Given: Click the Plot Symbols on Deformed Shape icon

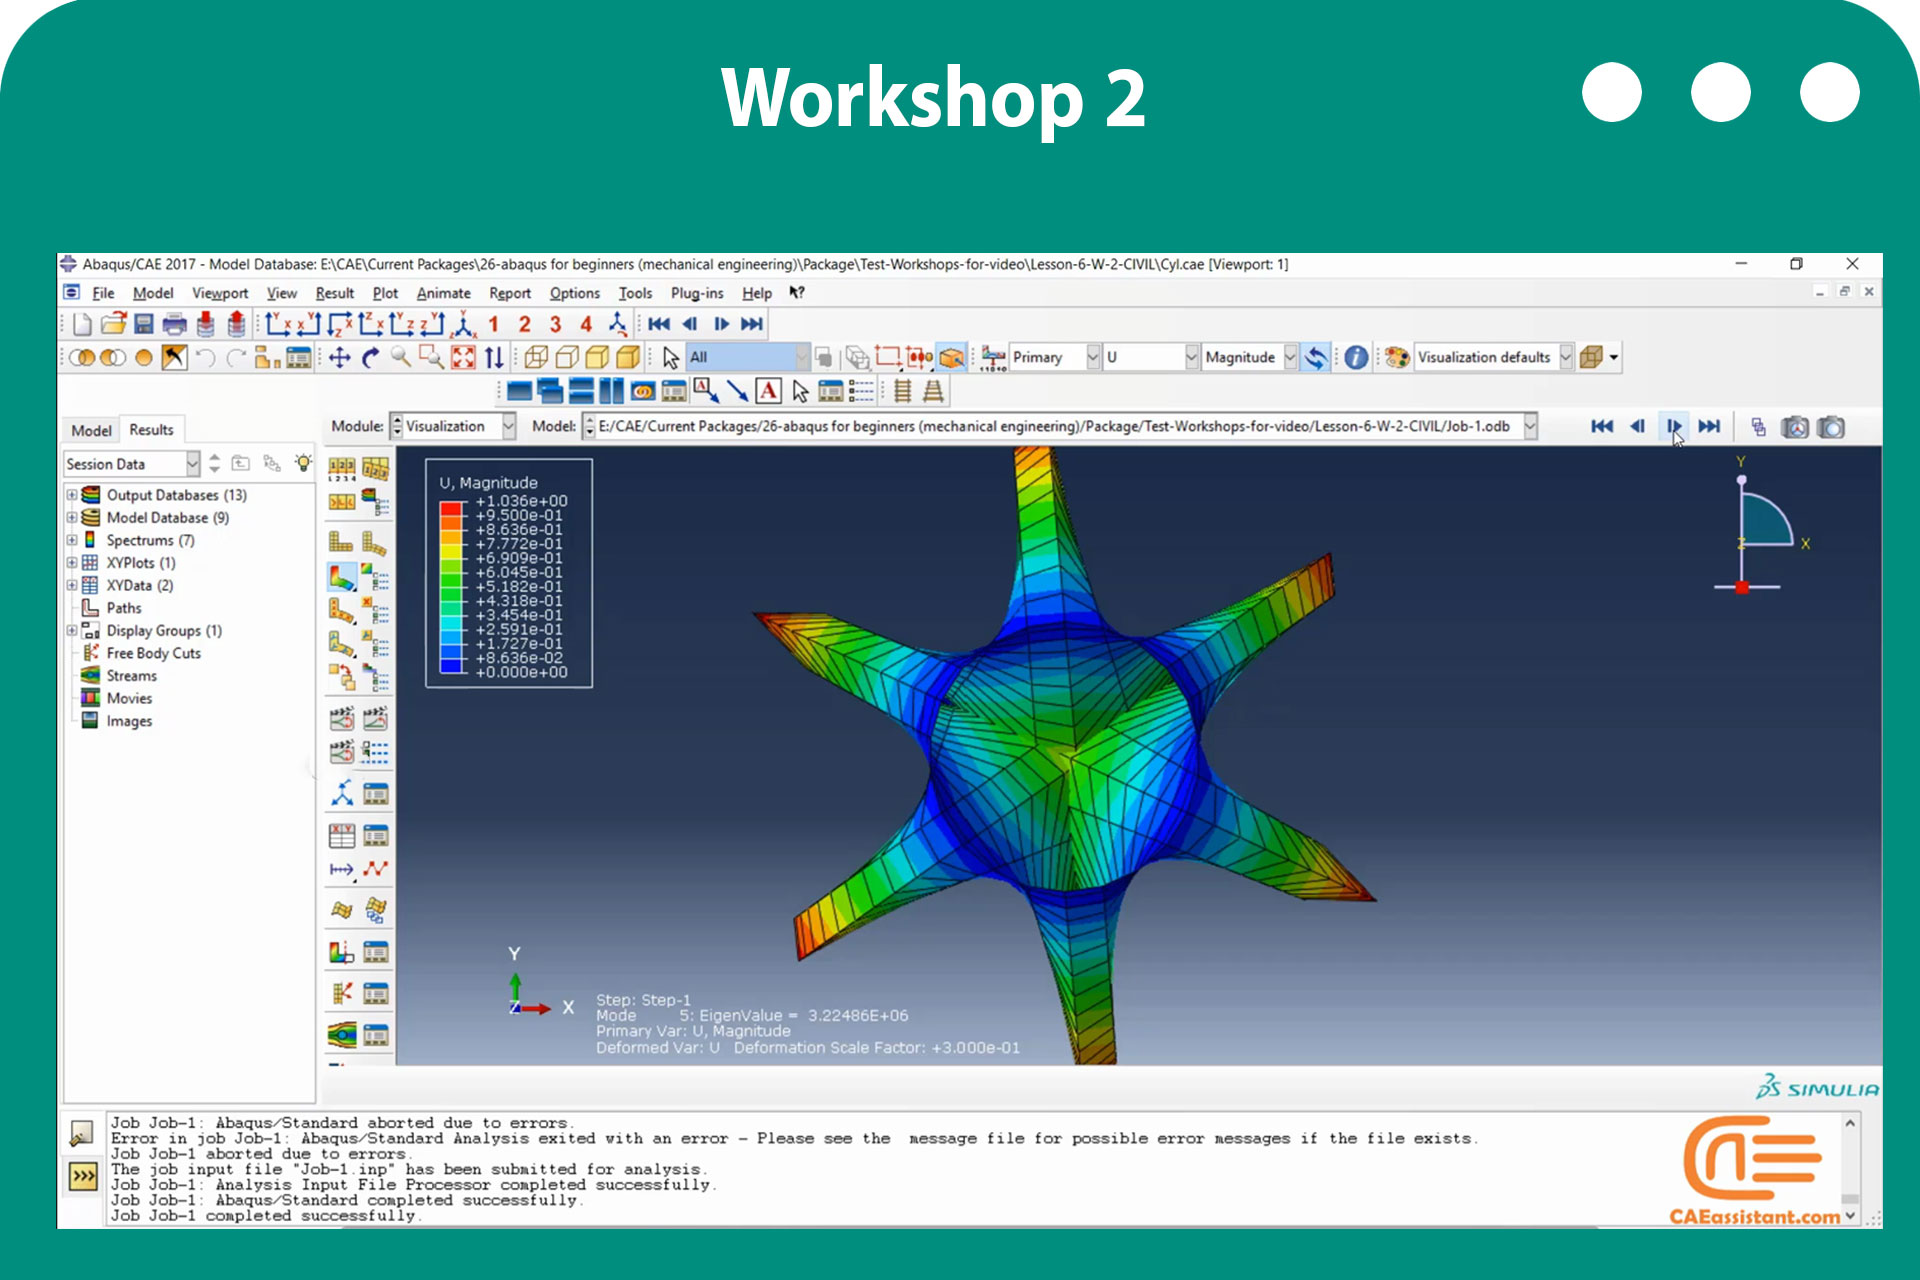Looking at the screenshot, I should tap(341, 610).
